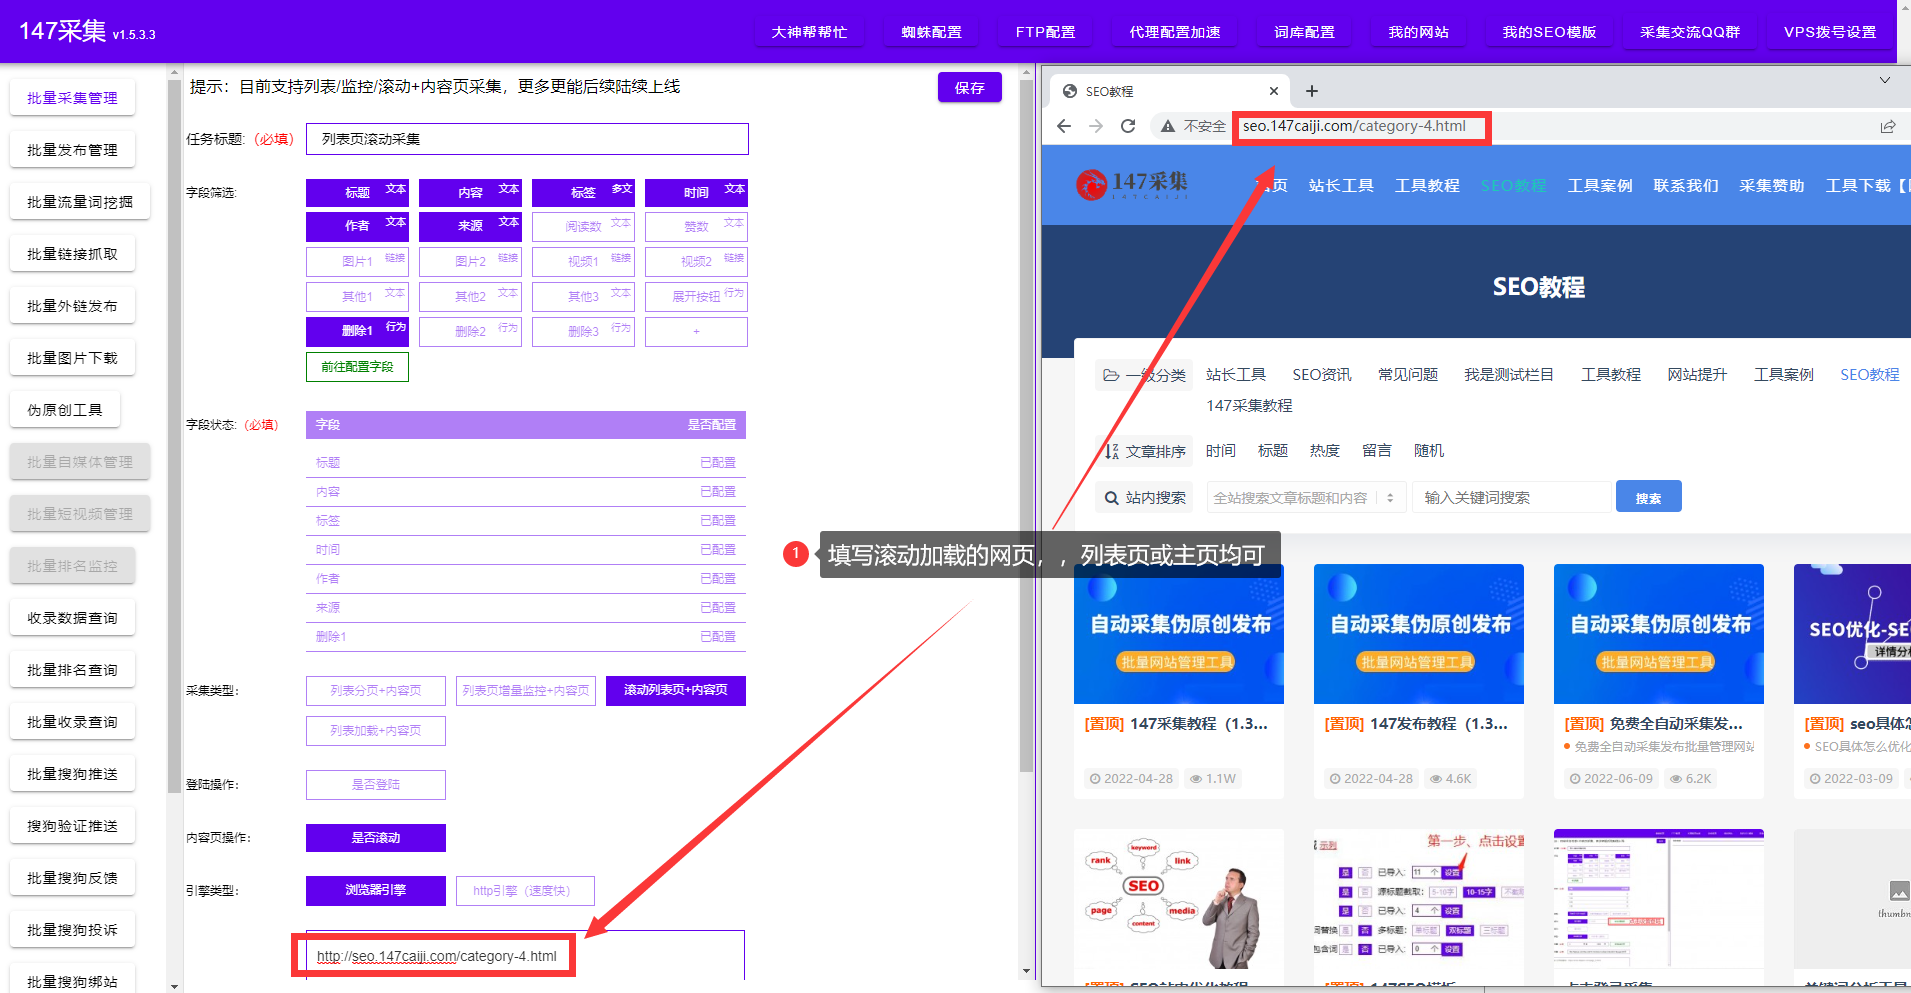Screen dimensions: 1911x993
Task: Sort articles by 热度
Action: (1325, 451)
